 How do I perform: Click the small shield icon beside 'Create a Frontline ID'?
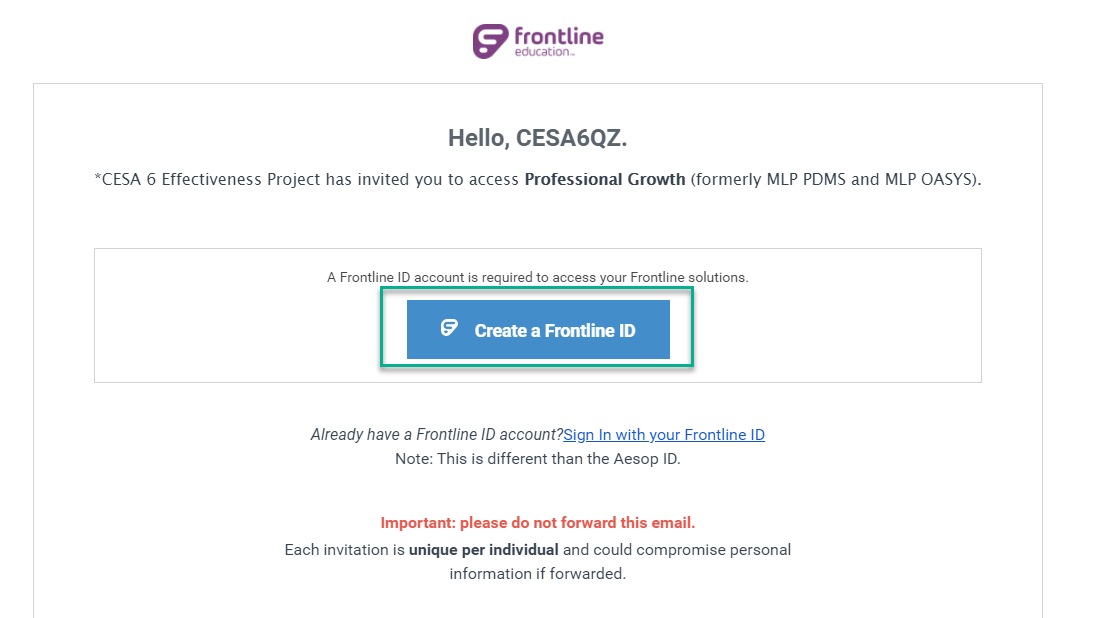(447, 328)
